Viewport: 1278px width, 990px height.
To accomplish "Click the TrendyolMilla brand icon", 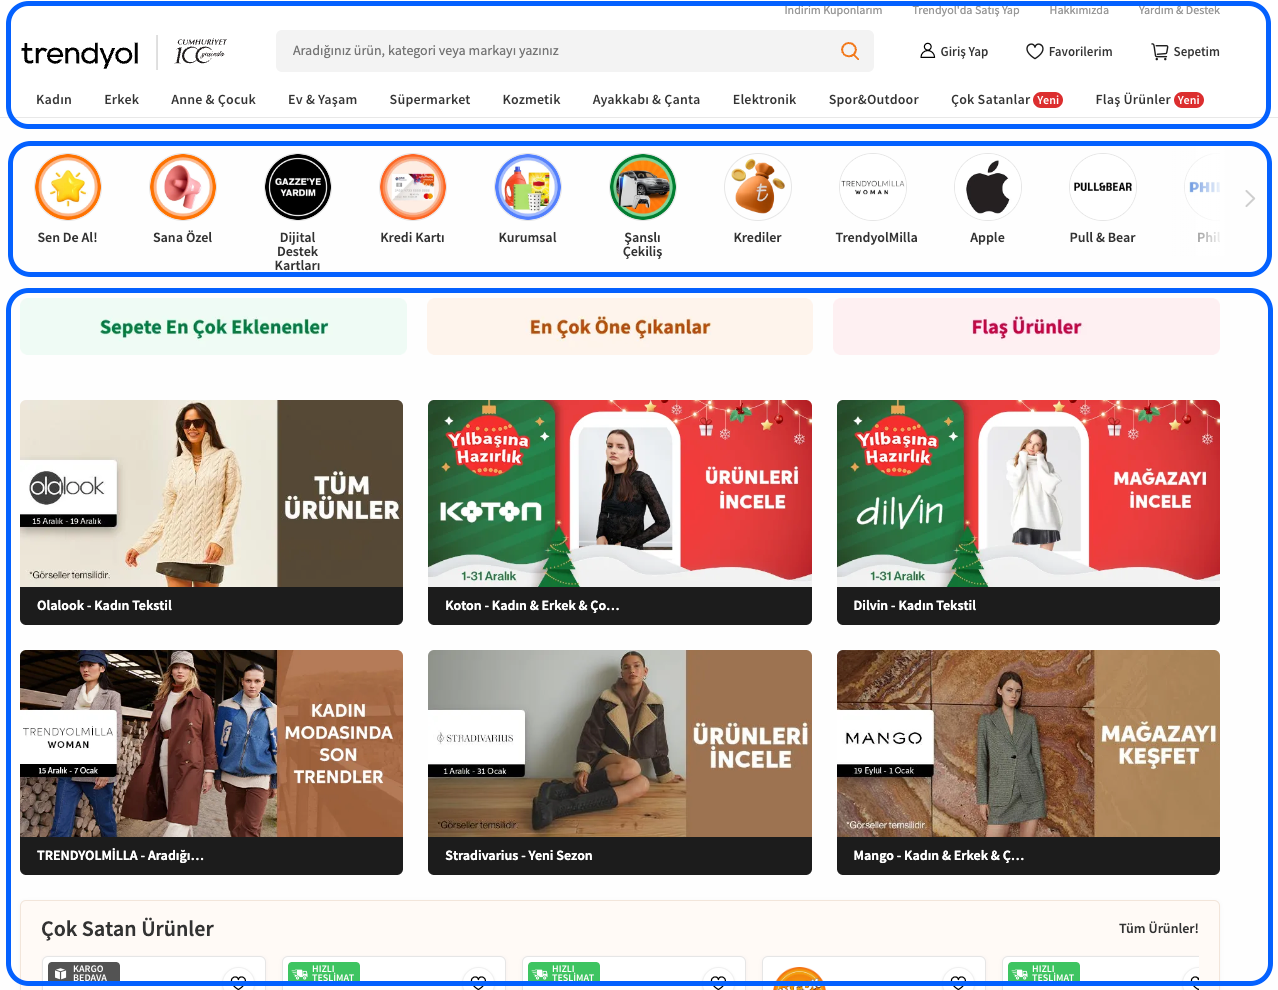I will (873, 187).
